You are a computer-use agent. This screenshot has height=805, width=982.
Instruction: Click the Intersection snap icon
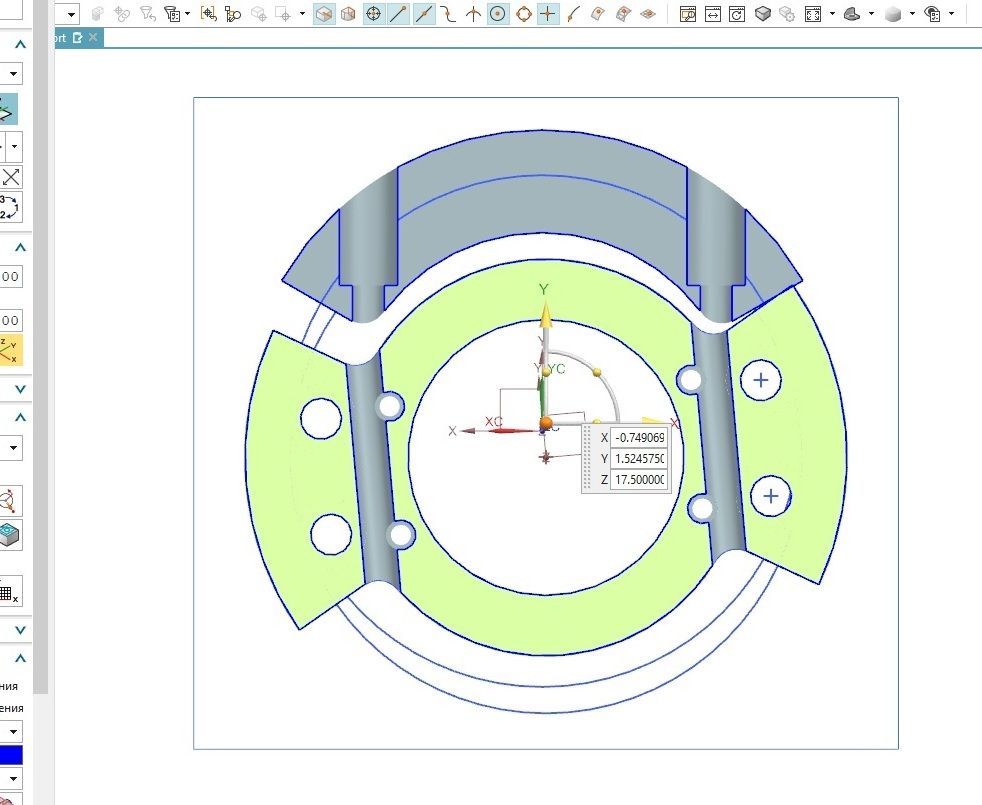pos(473,15)
